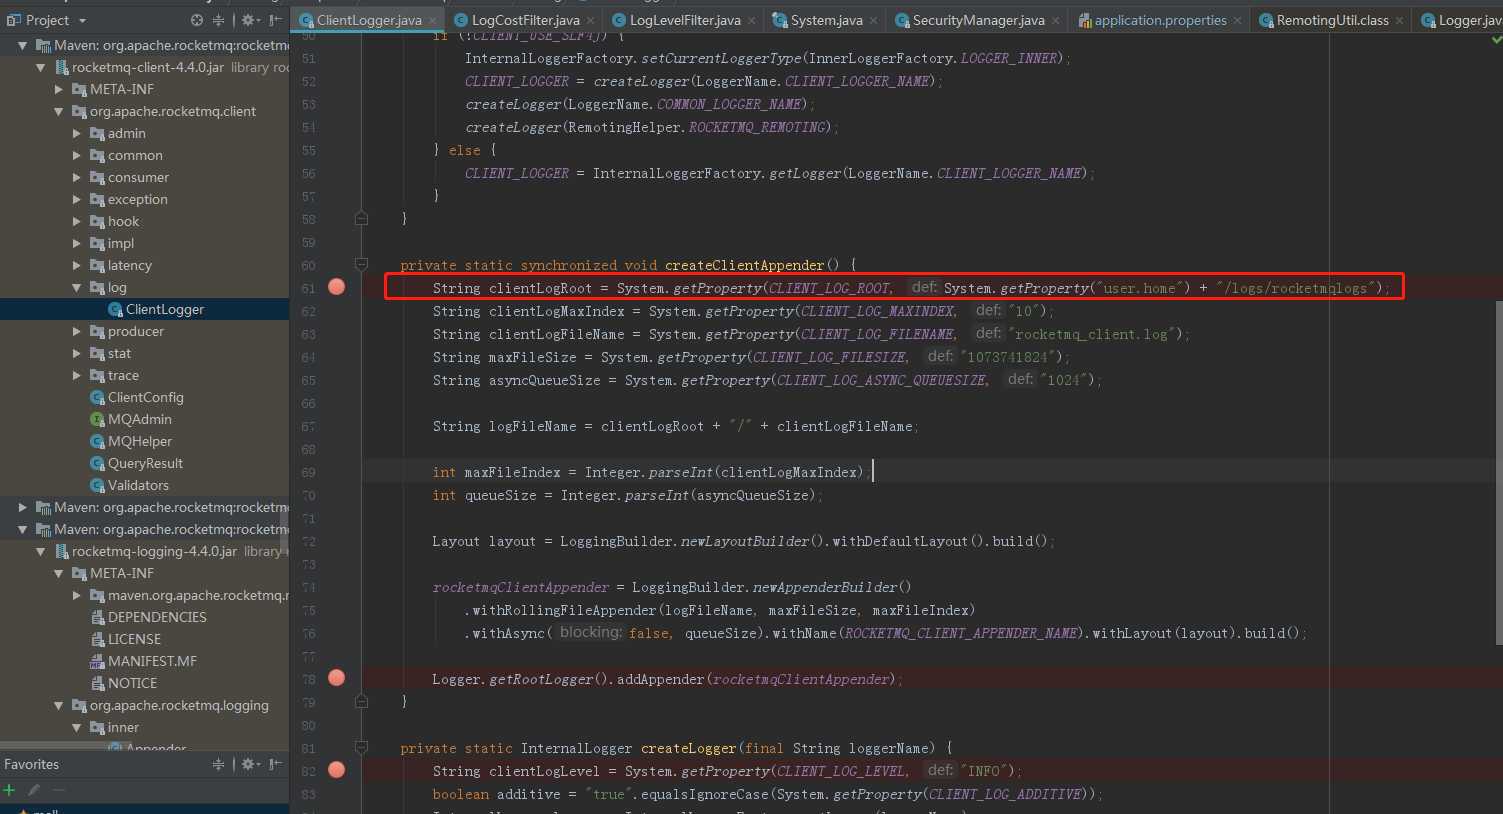
Task: Collapse the rocketmq-logging-4.4.0.jar node
Action: click(x=41, y=551)
